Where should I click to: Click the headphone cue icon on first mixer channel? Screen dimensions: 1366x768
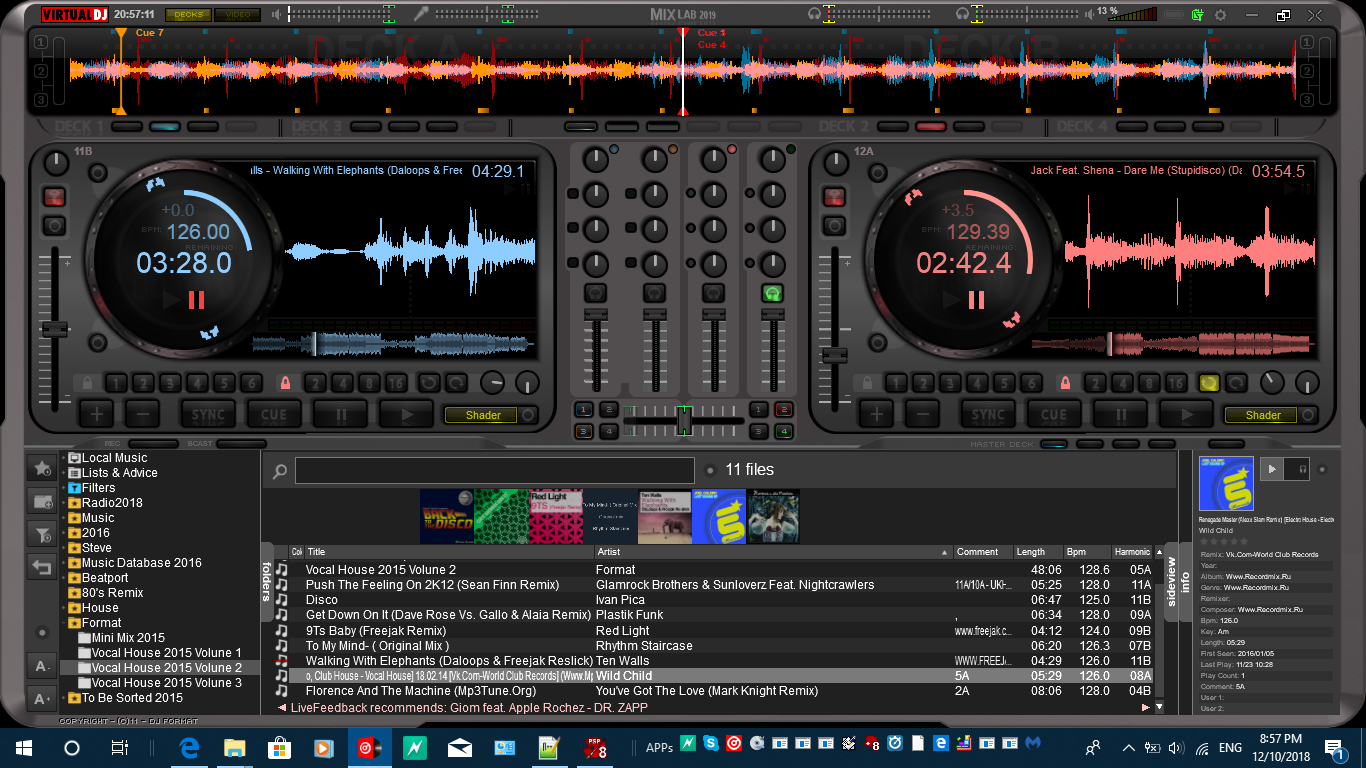coord(596,293)
